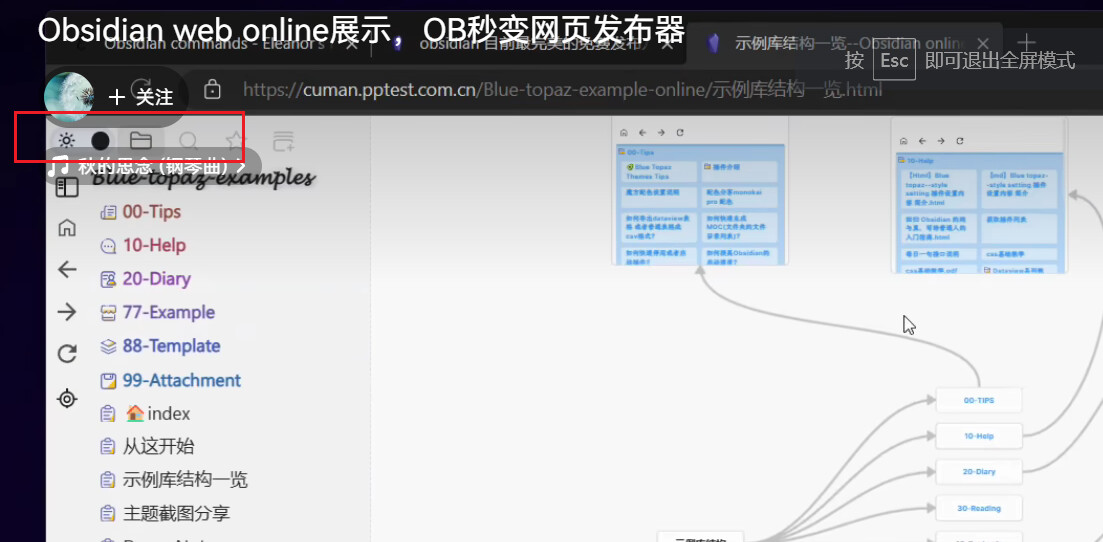Open the 主题截图分享 note

pyautogui.click(x=176, y=514)
